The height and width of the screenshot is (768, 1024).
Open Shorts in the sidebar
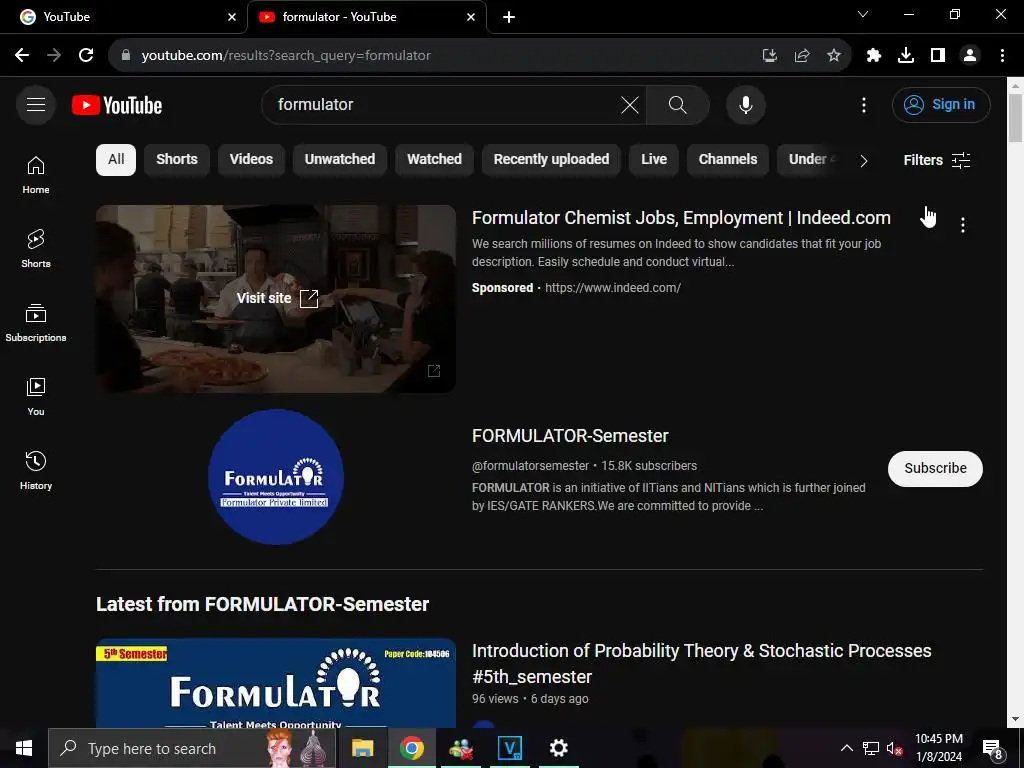click(x=36, y=249)
